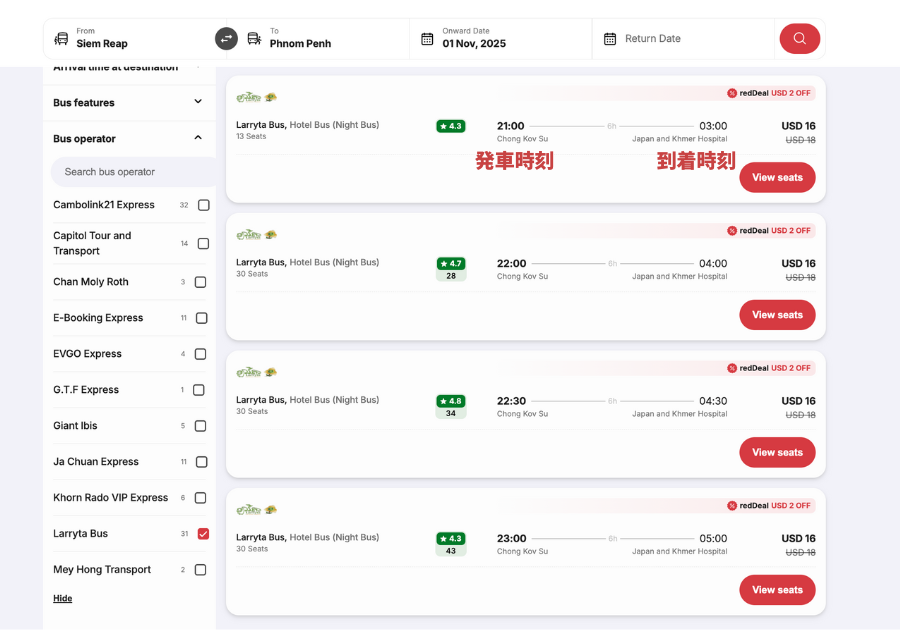
Task: Click the Hide link under operators
Action: [x=63, y=598]
